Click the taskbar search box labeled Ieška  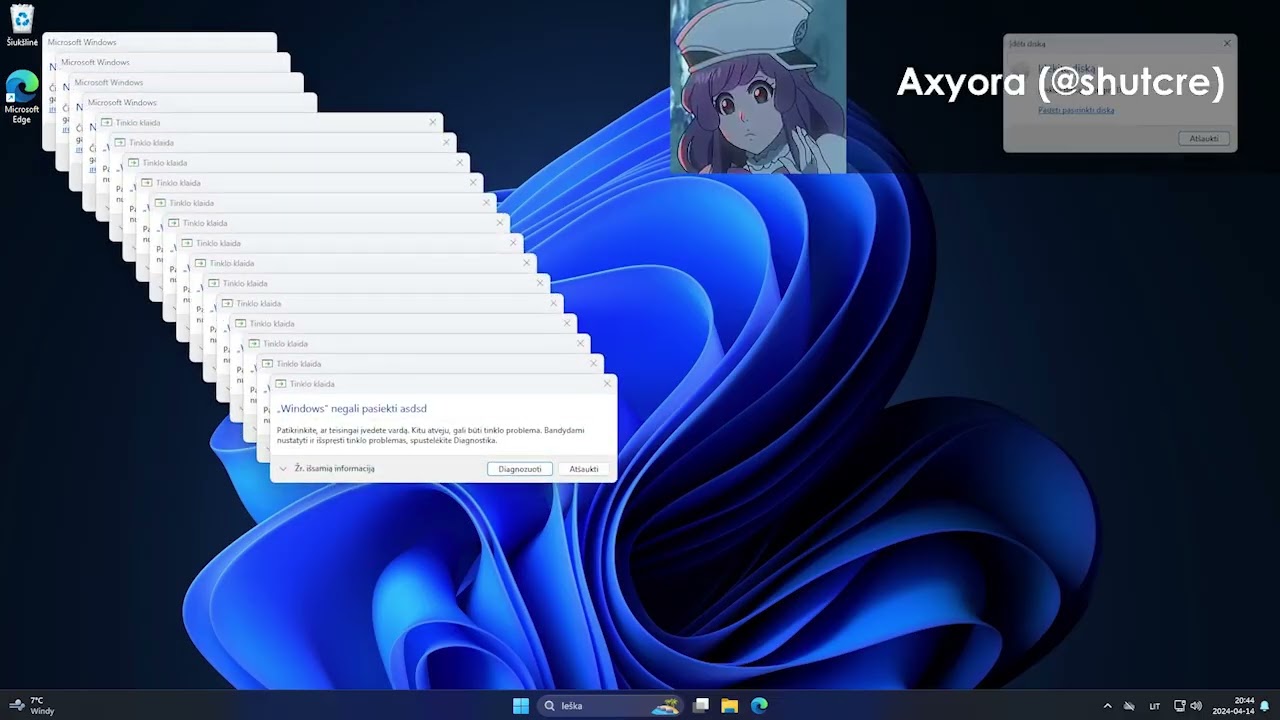click(x=611, y=706)
